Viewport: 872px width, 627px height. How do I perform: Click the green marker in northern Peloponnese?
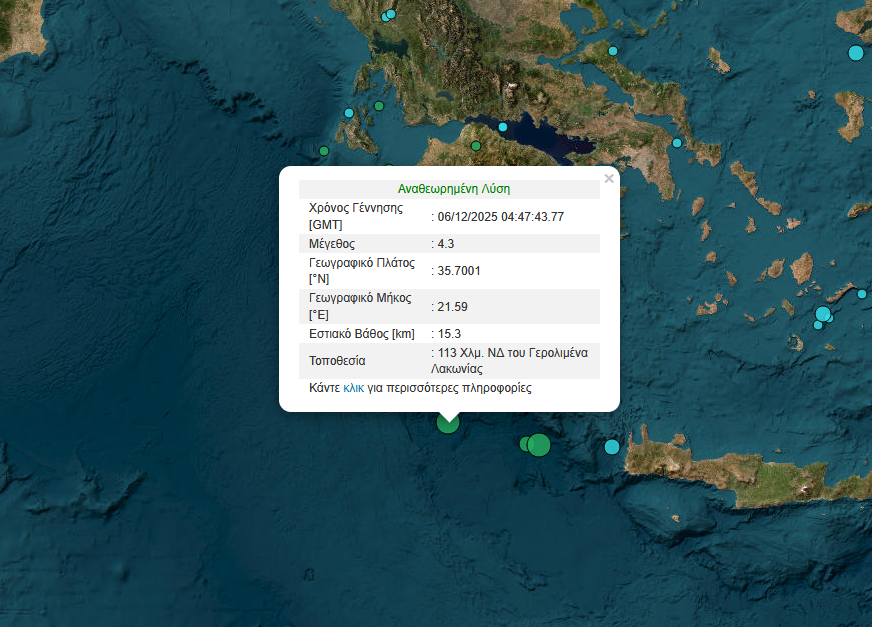click(476, 146)
